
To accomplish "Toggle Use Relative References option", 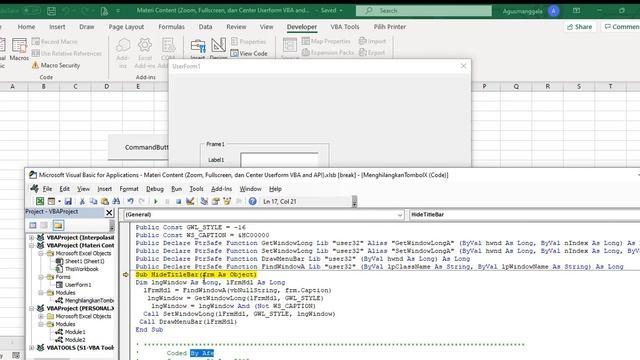I will click(67, 53).
